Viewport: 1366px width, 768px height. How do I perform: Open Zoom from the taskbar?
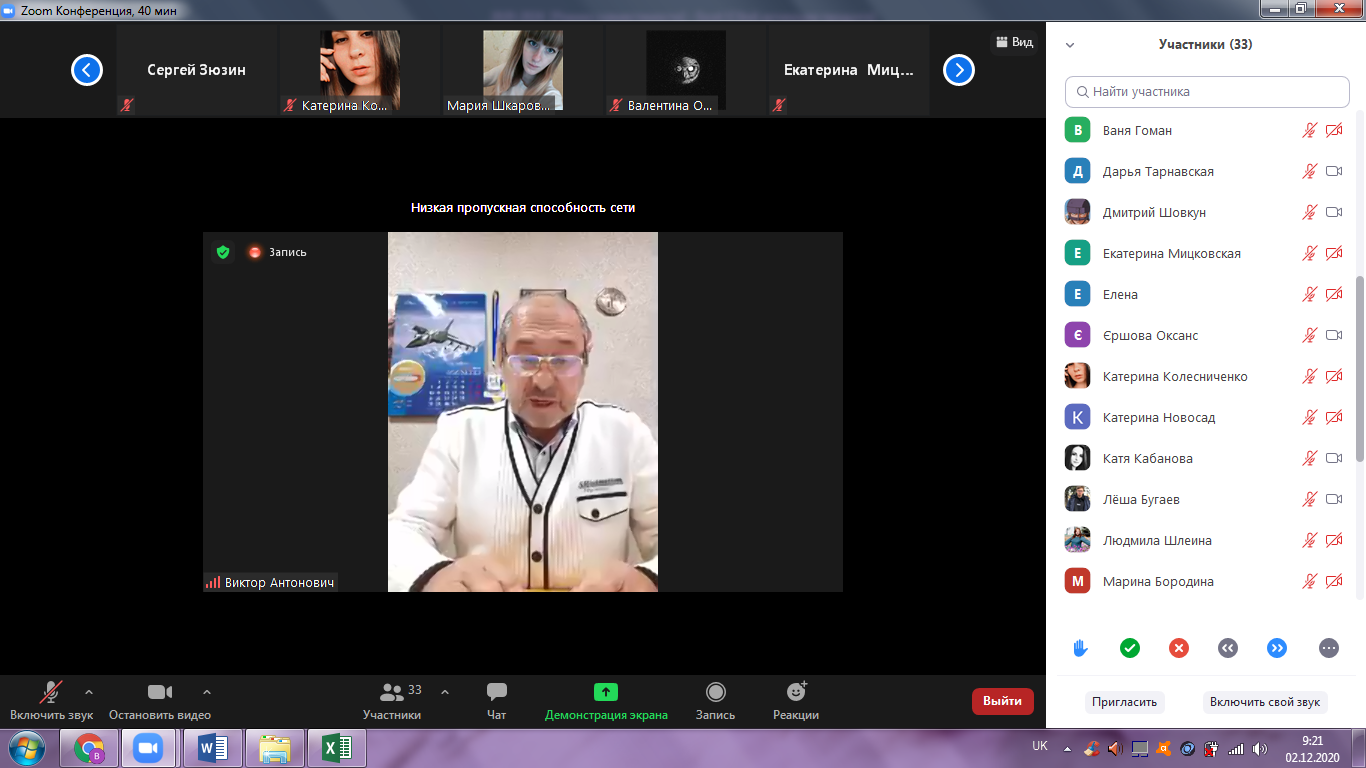[150, 748]
